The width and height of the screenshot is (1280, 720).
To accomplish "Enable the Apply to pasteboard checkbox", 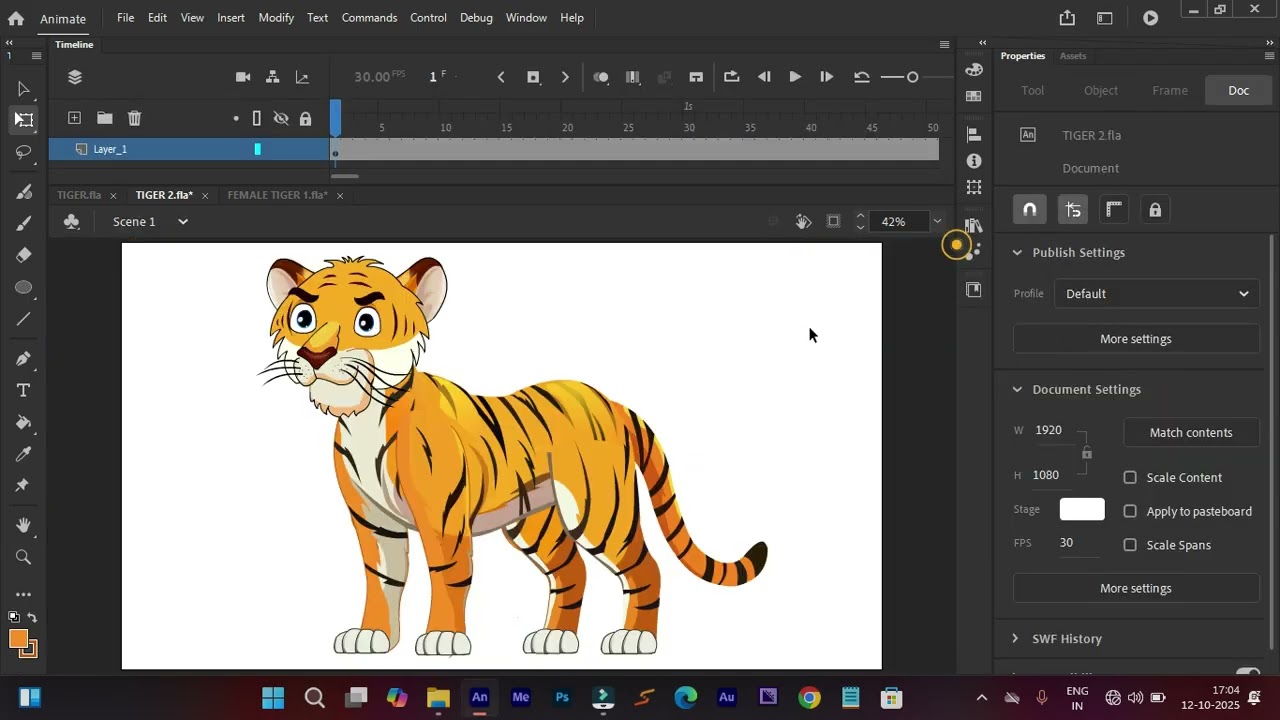I will pos(1130,511).
